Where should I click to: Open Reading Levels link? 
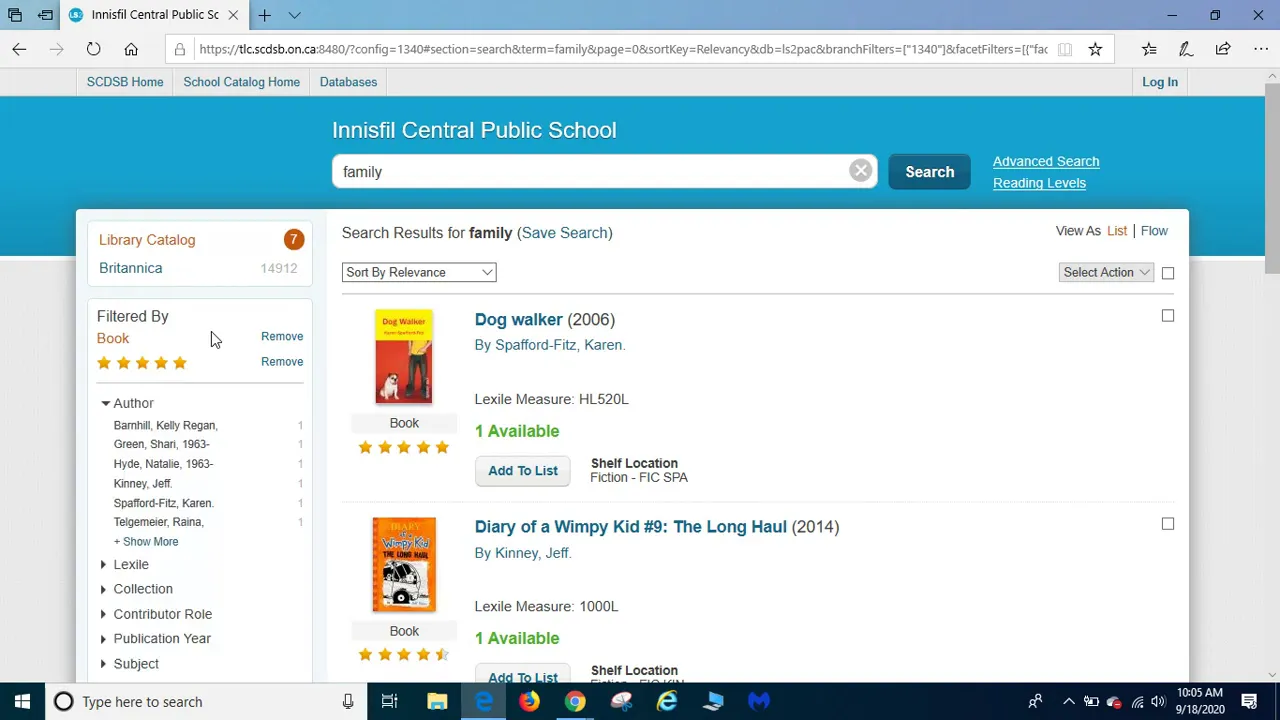pos(1039,183)
